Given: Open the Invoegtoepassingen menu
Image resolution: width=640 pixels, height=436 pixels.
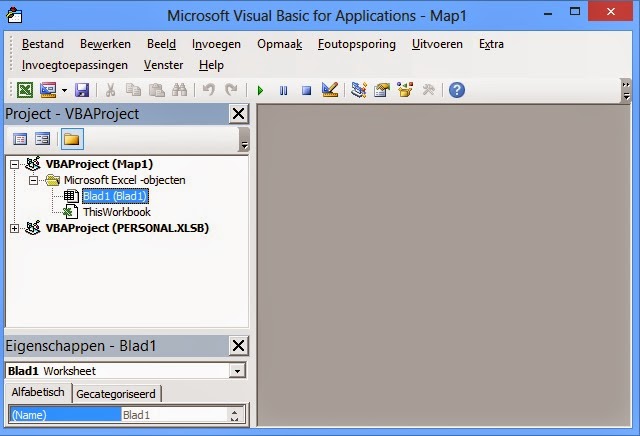Looking at the screenshot, I should click(x=75, y=65).
